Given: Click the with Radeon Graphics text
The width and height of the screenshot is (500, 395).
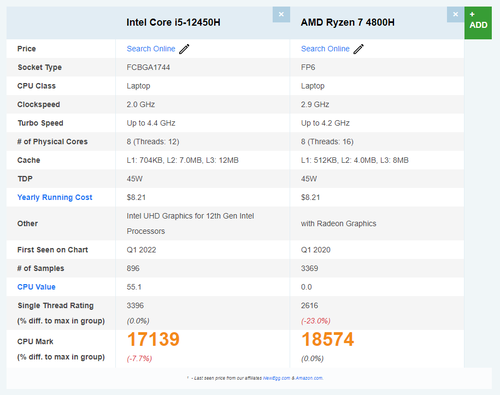Looking at the screenshot, I should click(x=339, y=224).
